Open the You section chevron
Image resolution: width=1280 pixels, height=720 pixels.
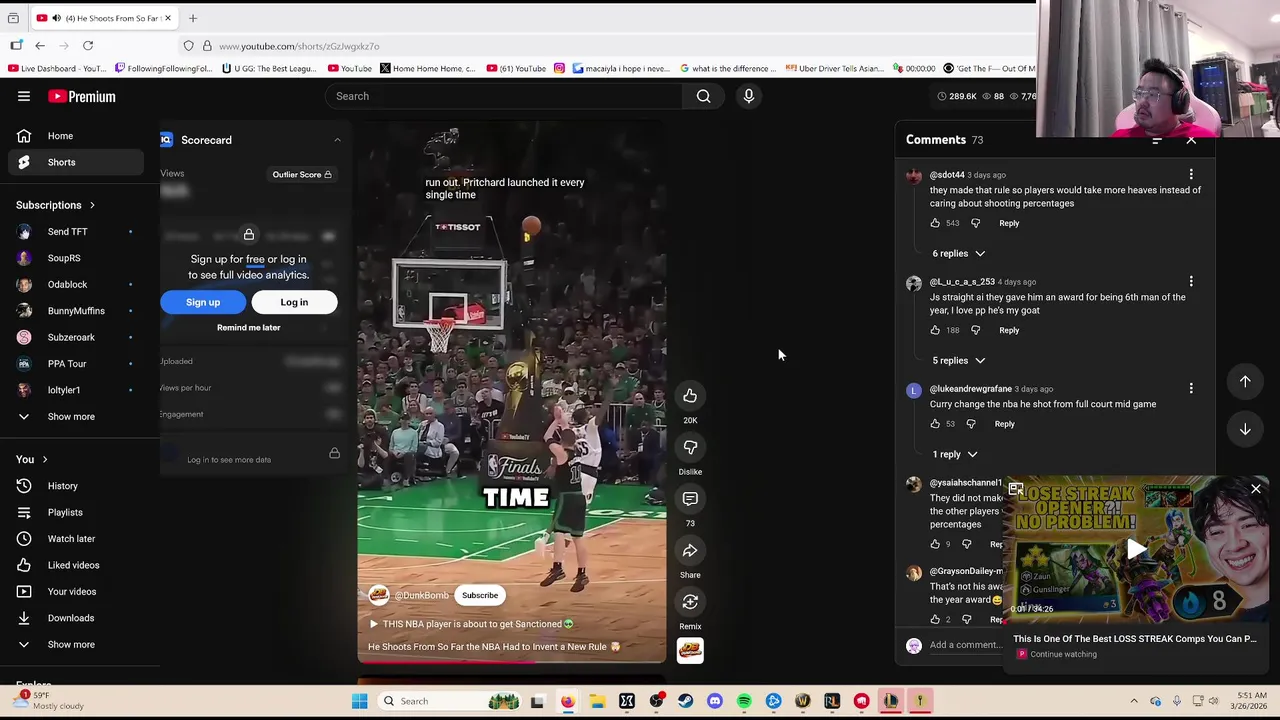(44, 460)
